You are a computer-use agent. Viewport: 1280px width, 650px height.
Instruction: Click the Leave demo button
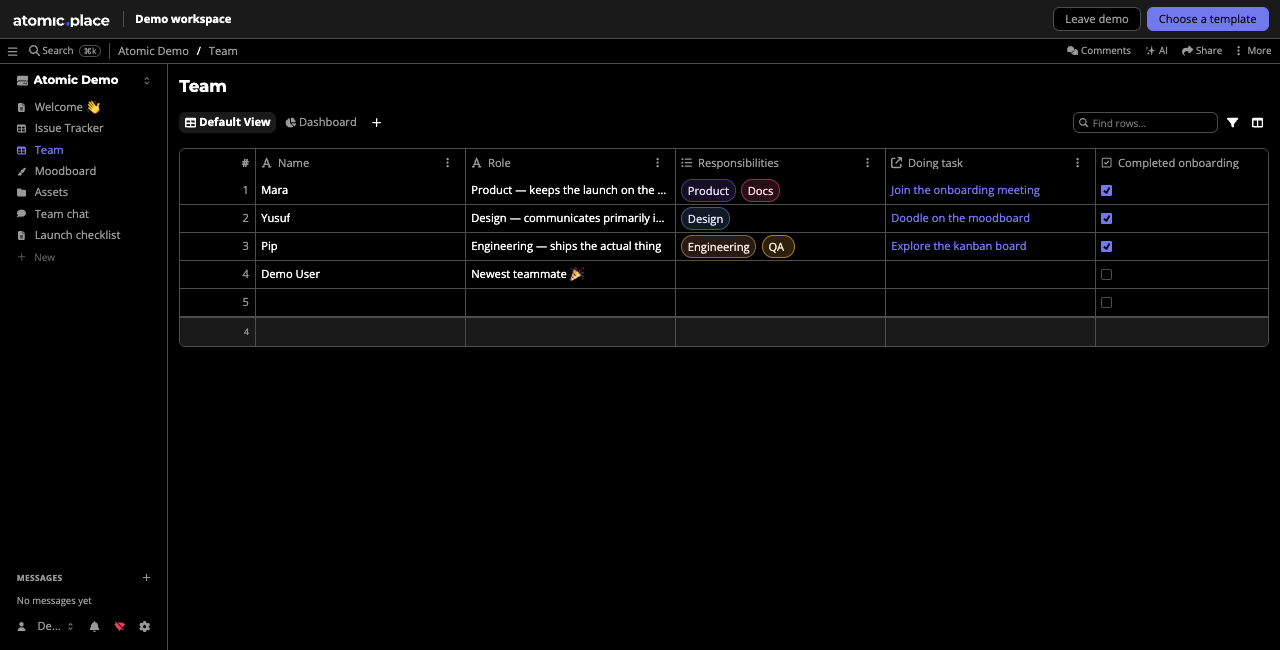click(x=1097, y=19)
